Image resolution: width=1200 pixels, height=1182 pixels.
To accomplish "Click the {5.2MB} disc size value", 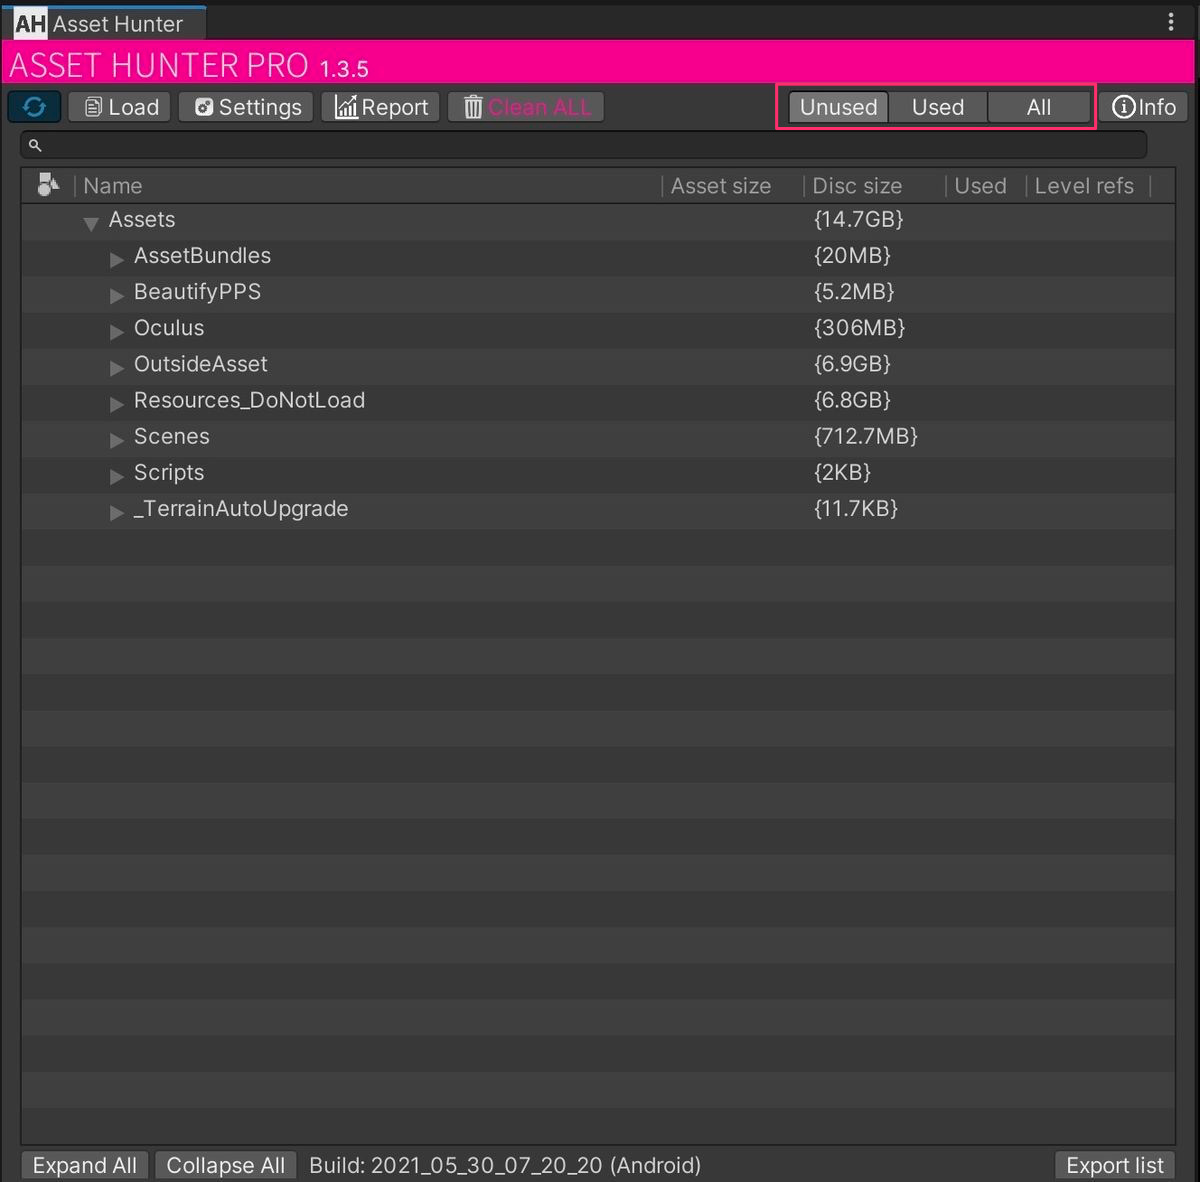I will (x=854, y=292).
